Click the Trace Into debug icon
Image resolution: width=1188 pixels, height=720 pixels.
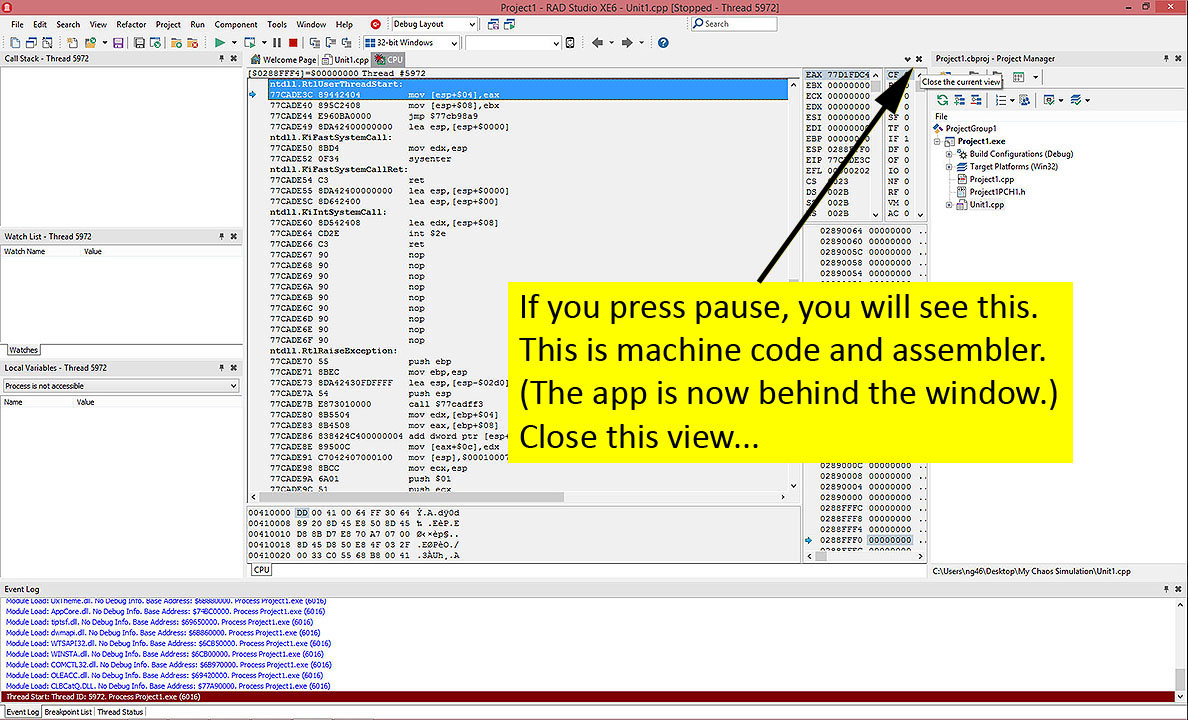click(314, 43)
